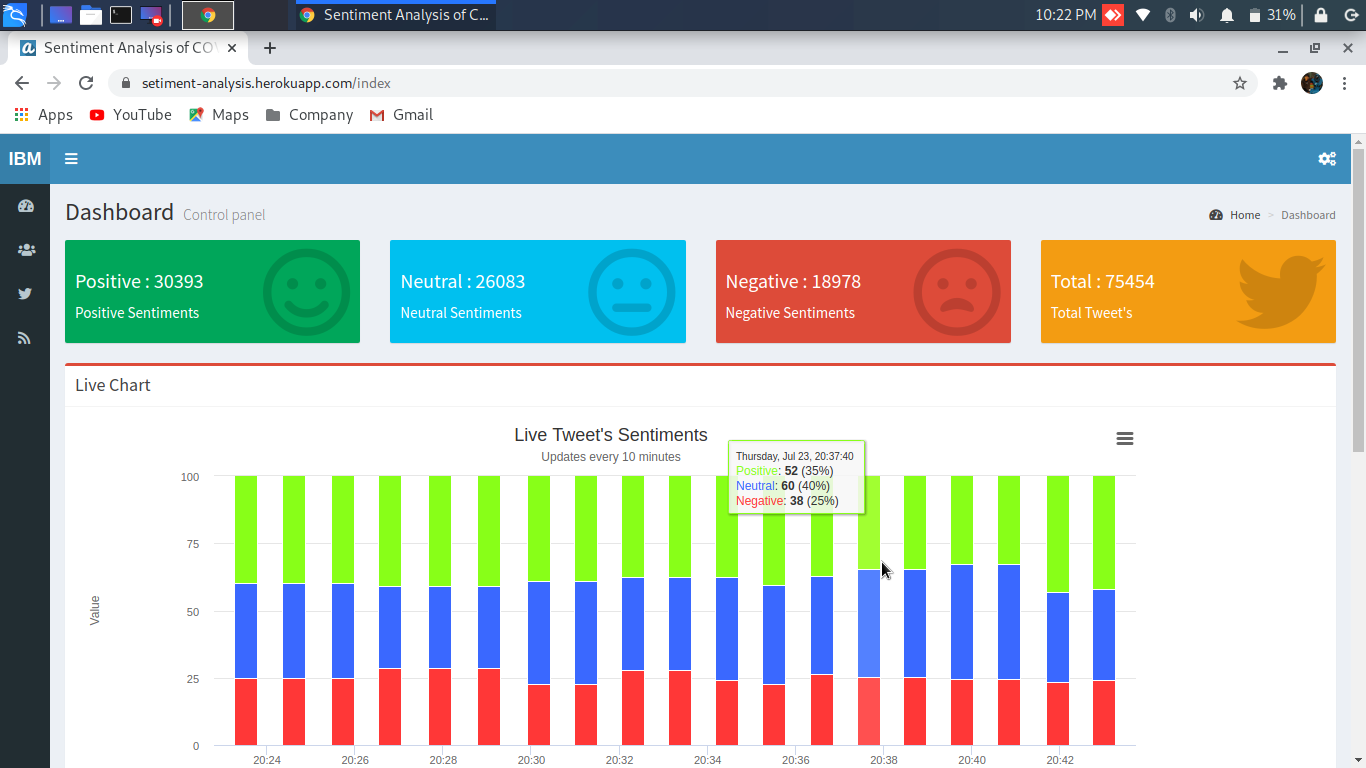Open the Chrome profile avatar

pyautogui.click(x=1312, y=83)
